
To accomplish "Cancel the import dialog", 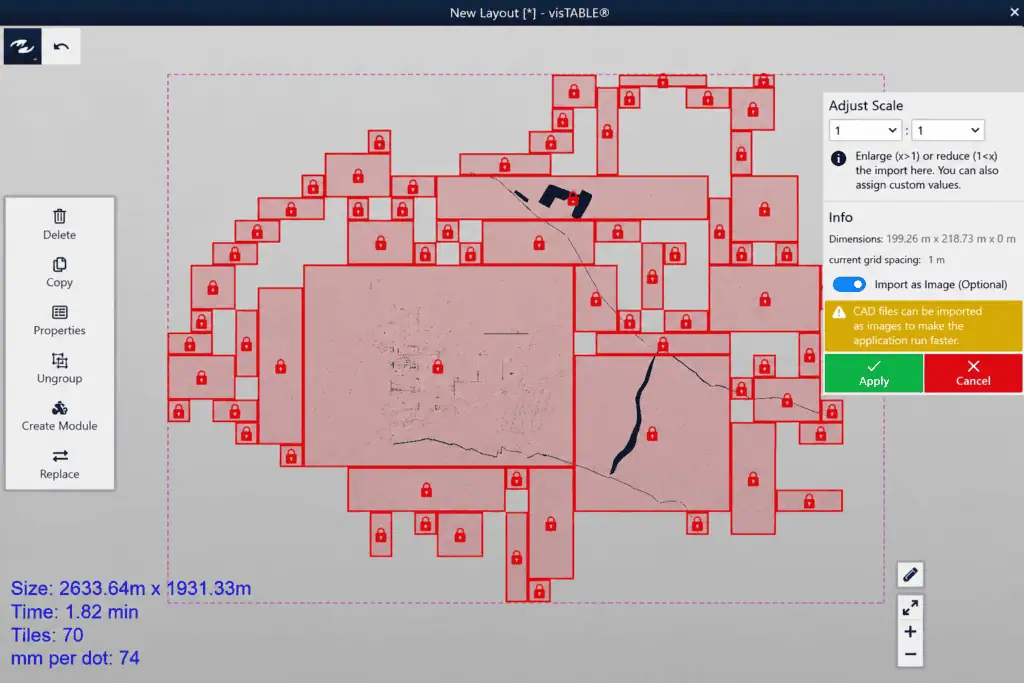I will pyautogui.click(x=973, y=373).
